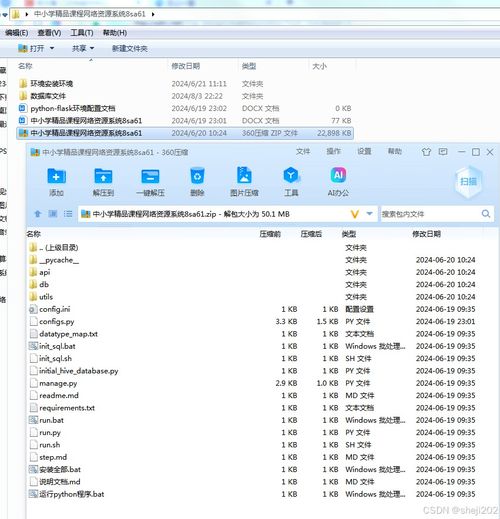Viewport: 500px width, 519px height.
Task: Click the 一键解压 one-click extract icon
Action: [150, 176]
